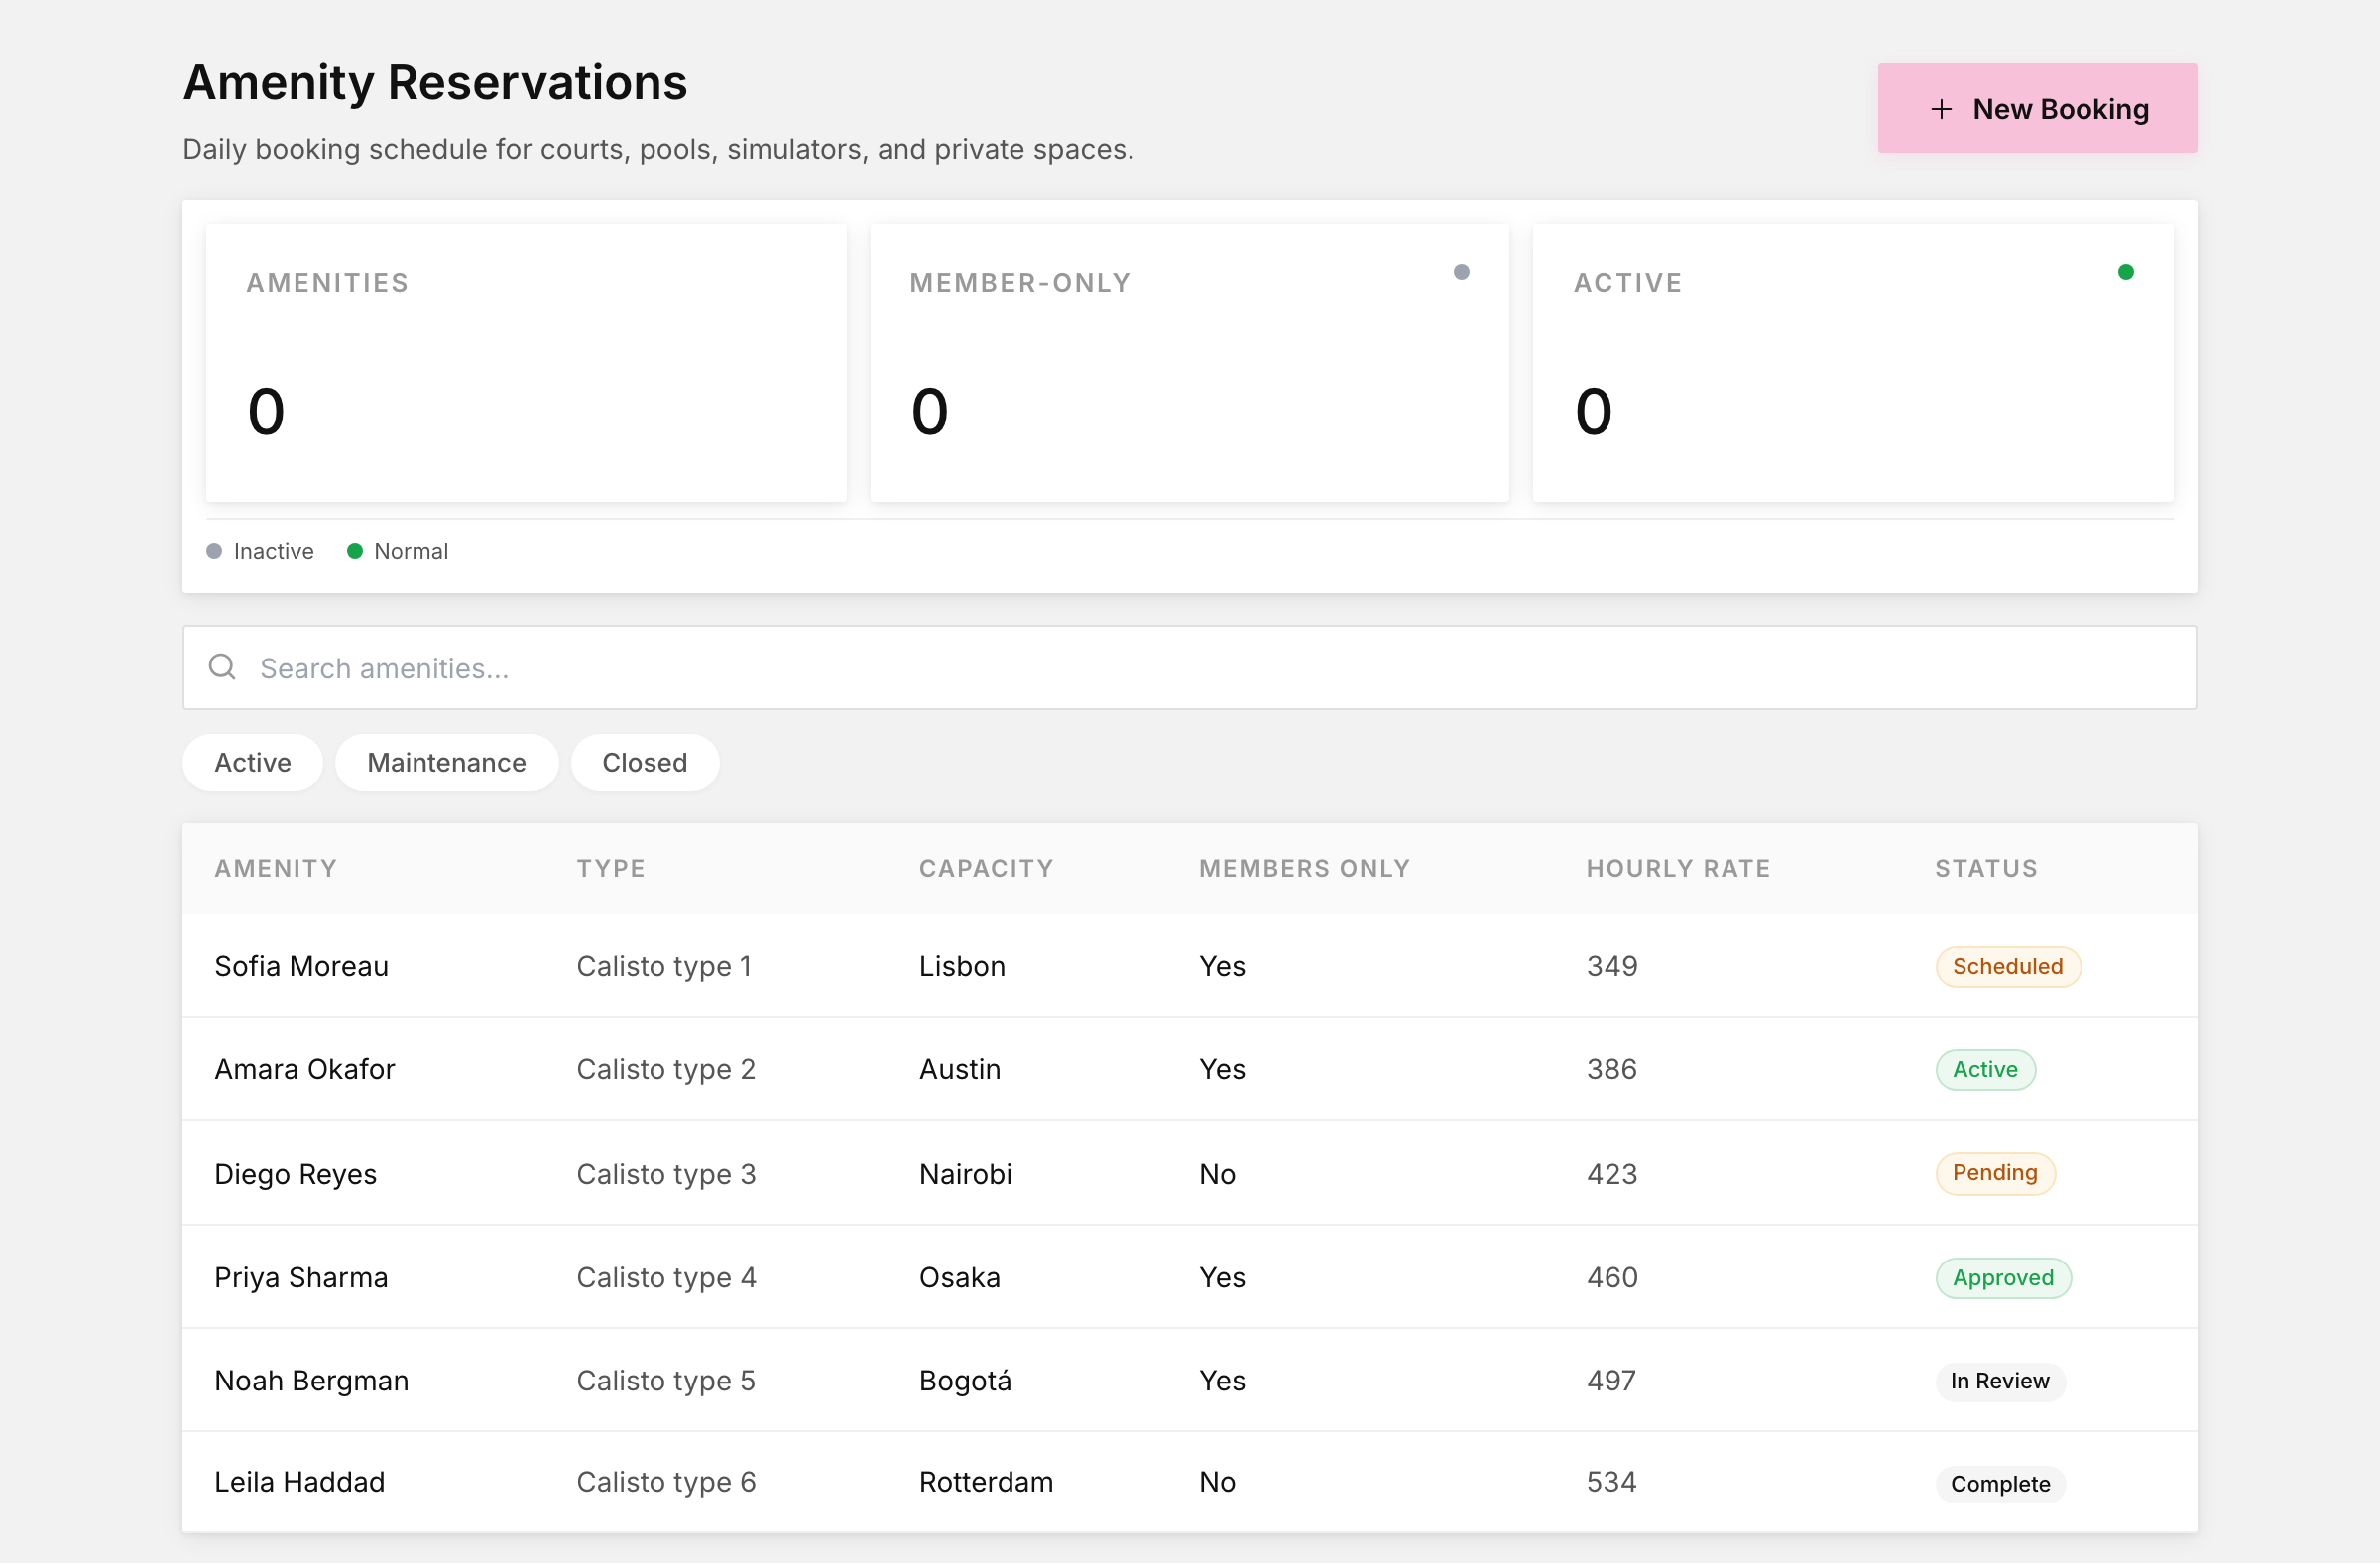The width and height of the screenshot is (2380, 1563).
Task: Click the Scheduled status badge
Action: coord(2008,967)
